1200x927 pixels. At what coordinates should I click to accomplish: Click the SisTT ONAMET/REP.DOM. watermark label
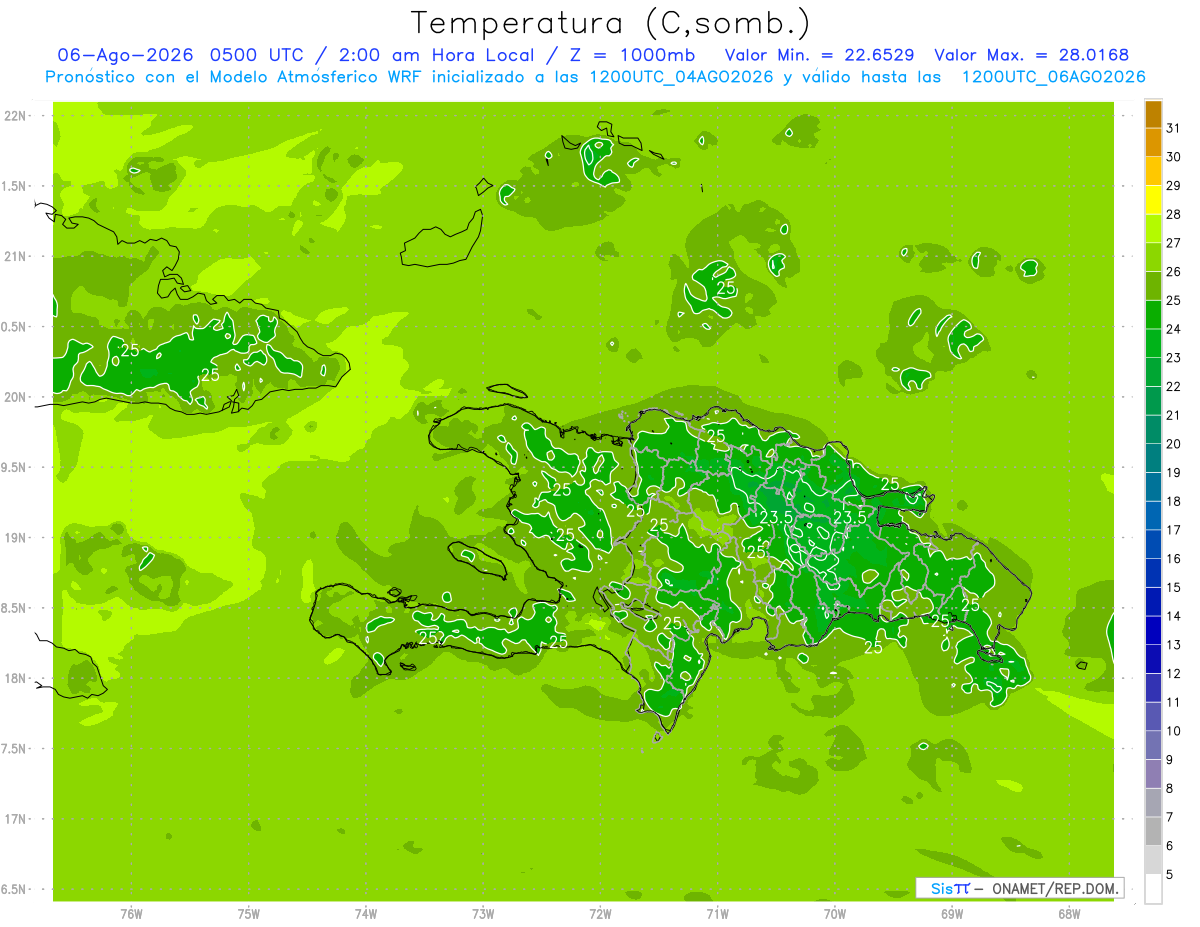pyautogui.click(x=1020, y=888)
